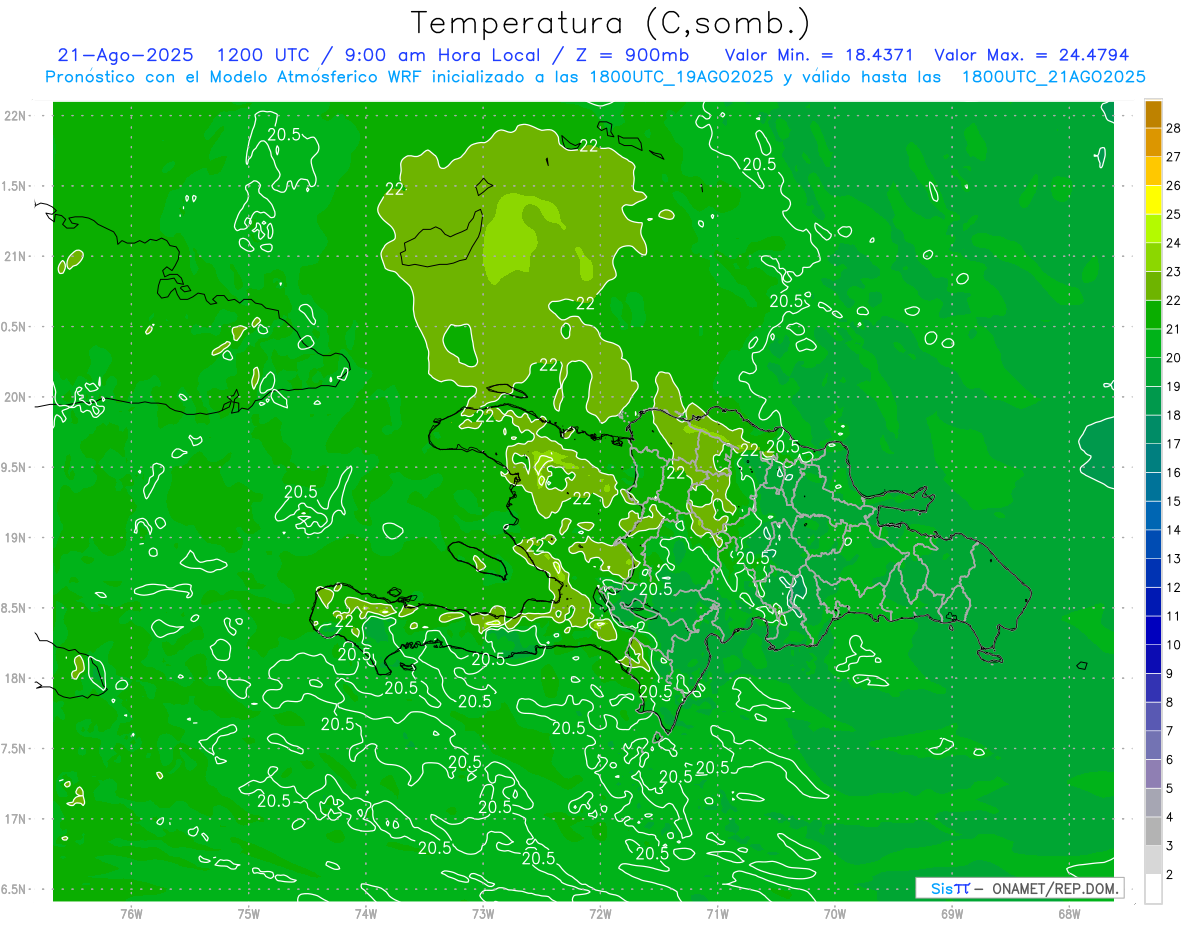Click the color scale label '10'

pos(1173,645)
